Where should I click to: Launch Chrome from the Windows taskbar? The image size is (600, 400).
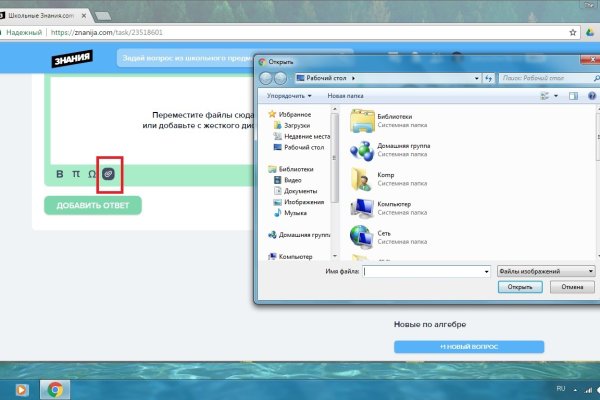click(x=54, y=389)
